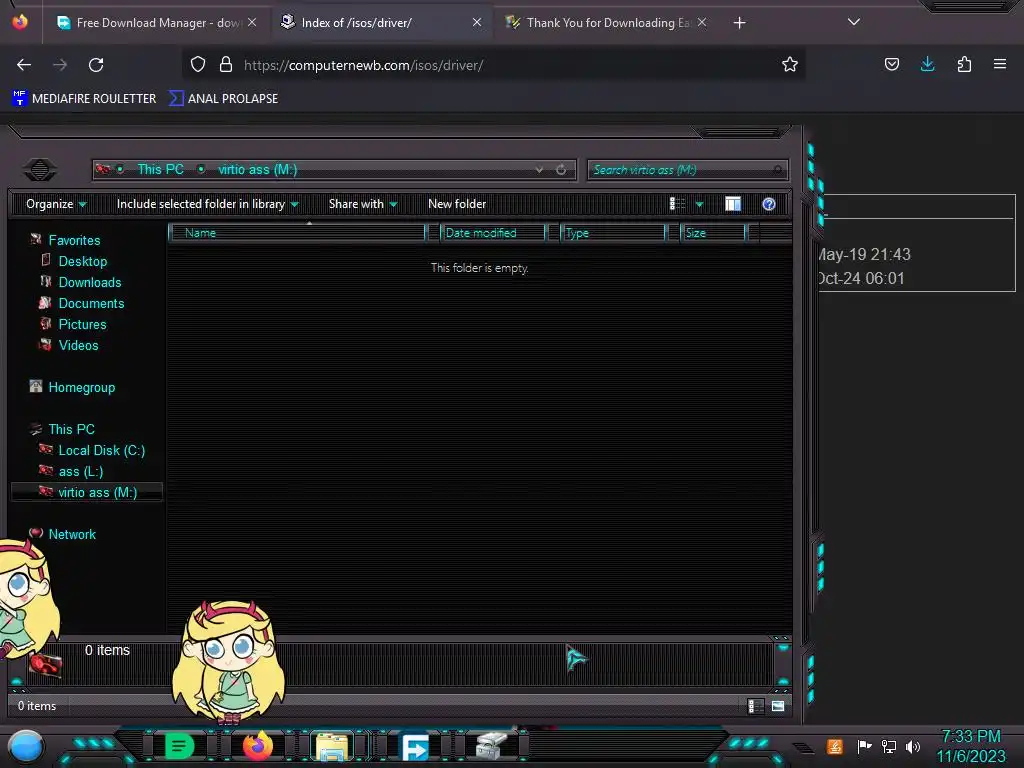Click the Firefox back arrow
1024x768 pixels.
(24, 65)
